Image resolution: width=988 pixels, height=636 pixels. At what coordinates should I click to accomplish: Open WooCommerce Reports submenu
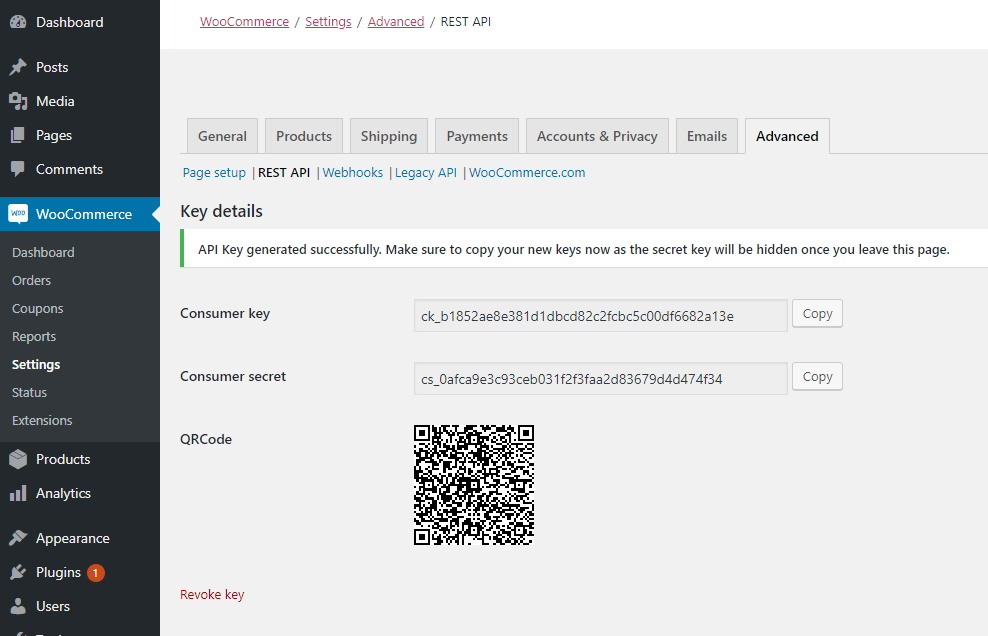[x=33, y=337]
